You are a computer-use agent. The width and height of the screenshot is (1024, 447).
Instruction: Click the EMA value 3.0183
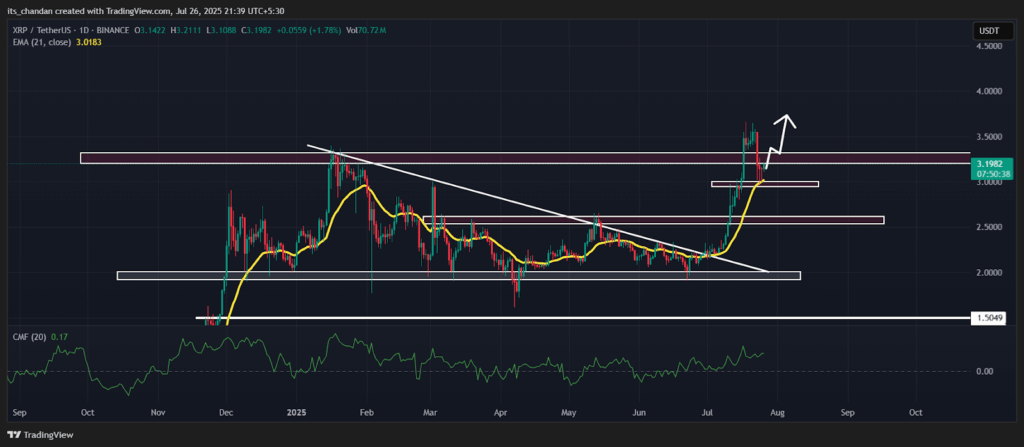(x=89, y=42)
